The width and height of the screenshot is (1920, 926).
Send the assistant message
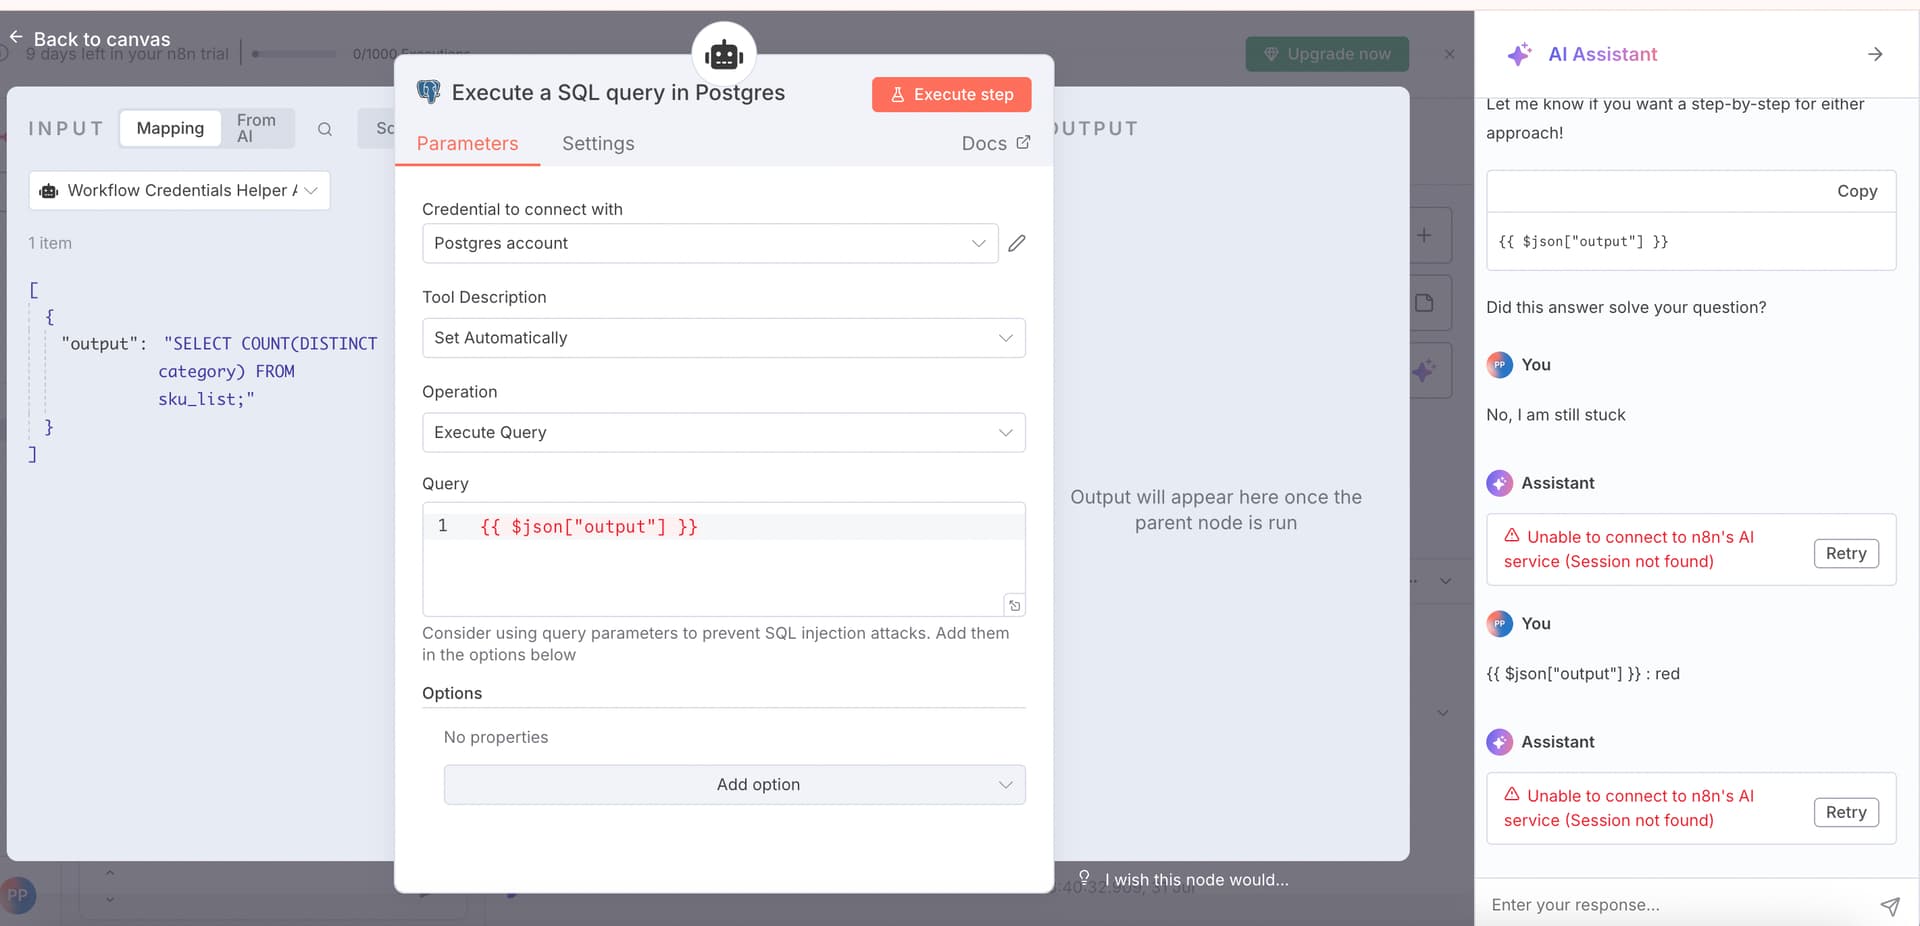tap(1889, 905)
